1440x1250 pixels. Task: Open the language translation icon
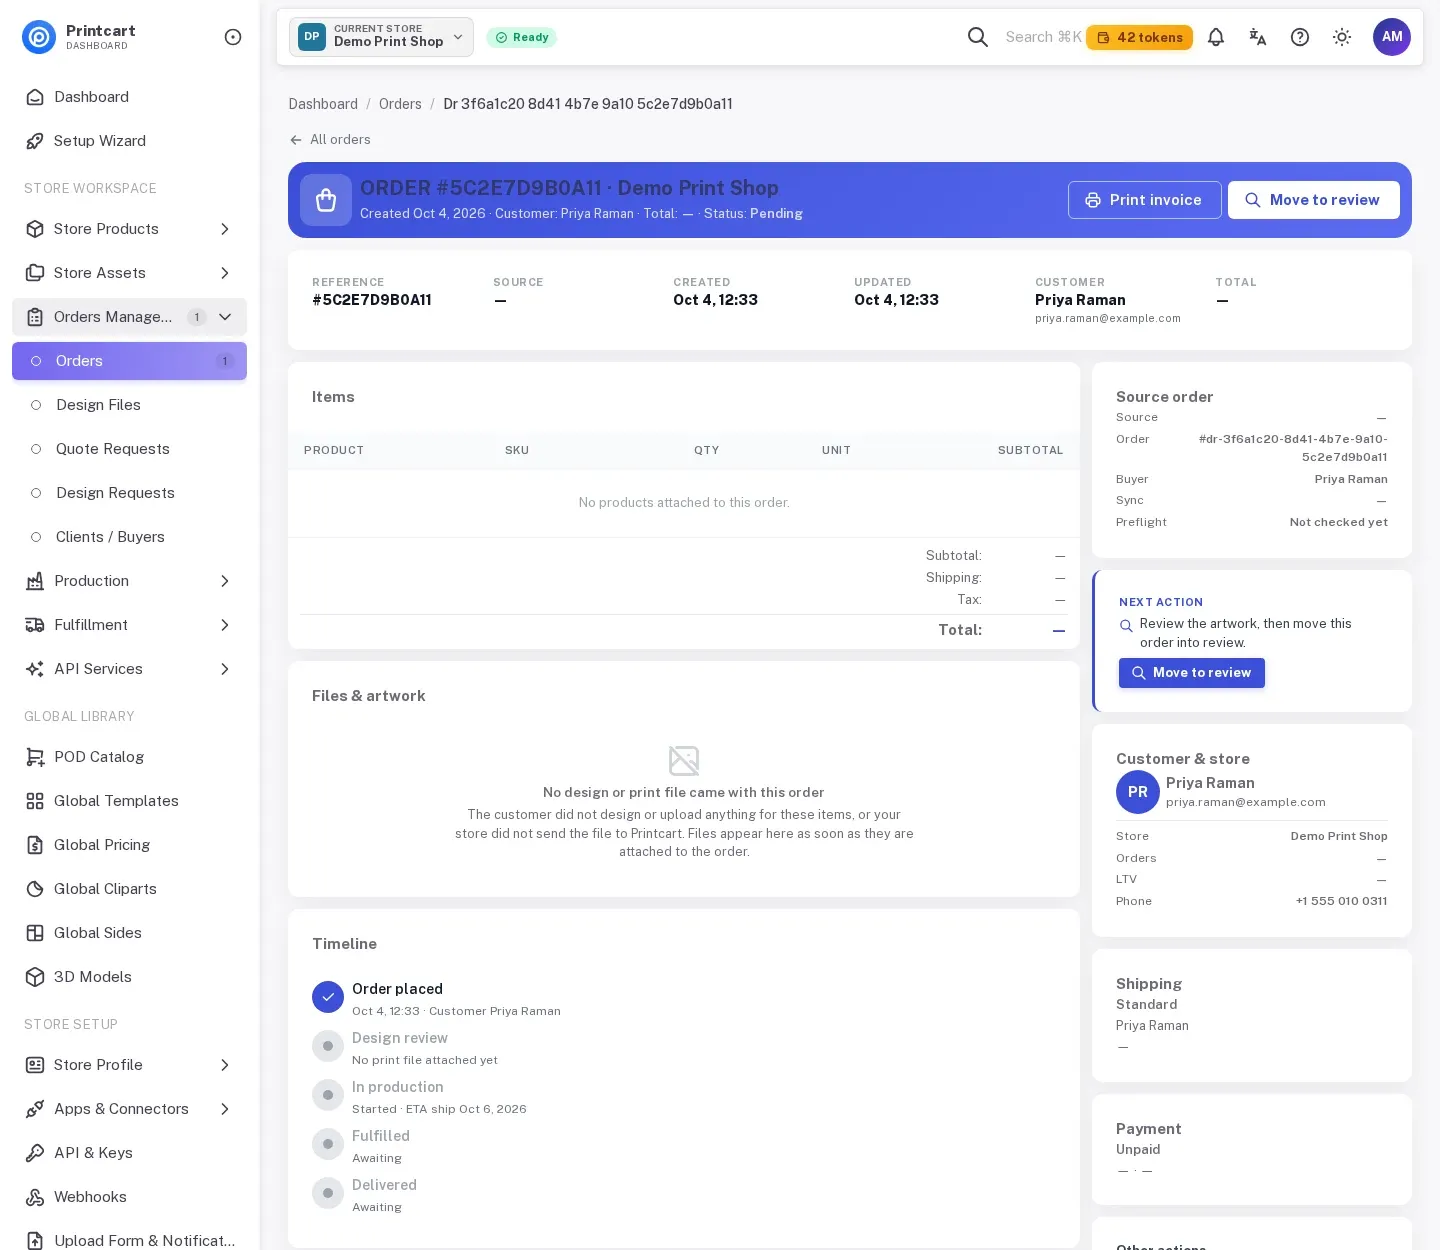[1258, 37]
